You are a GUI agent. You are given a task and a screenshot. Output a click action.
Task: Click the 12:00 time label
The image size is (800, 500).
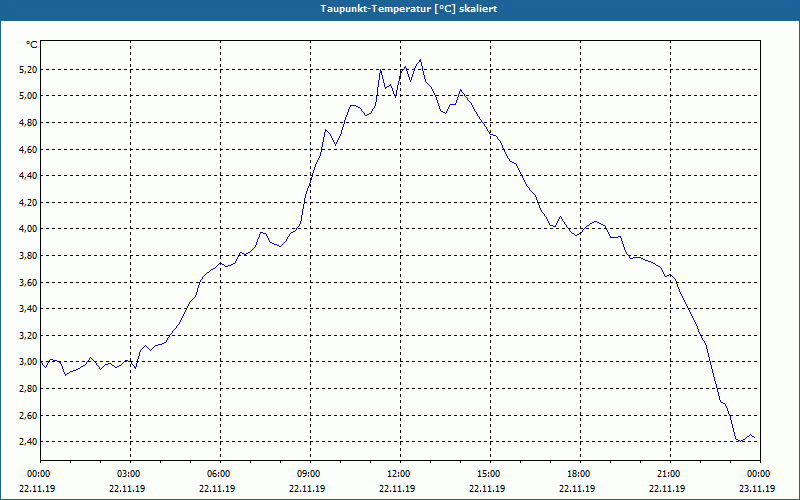400,474
